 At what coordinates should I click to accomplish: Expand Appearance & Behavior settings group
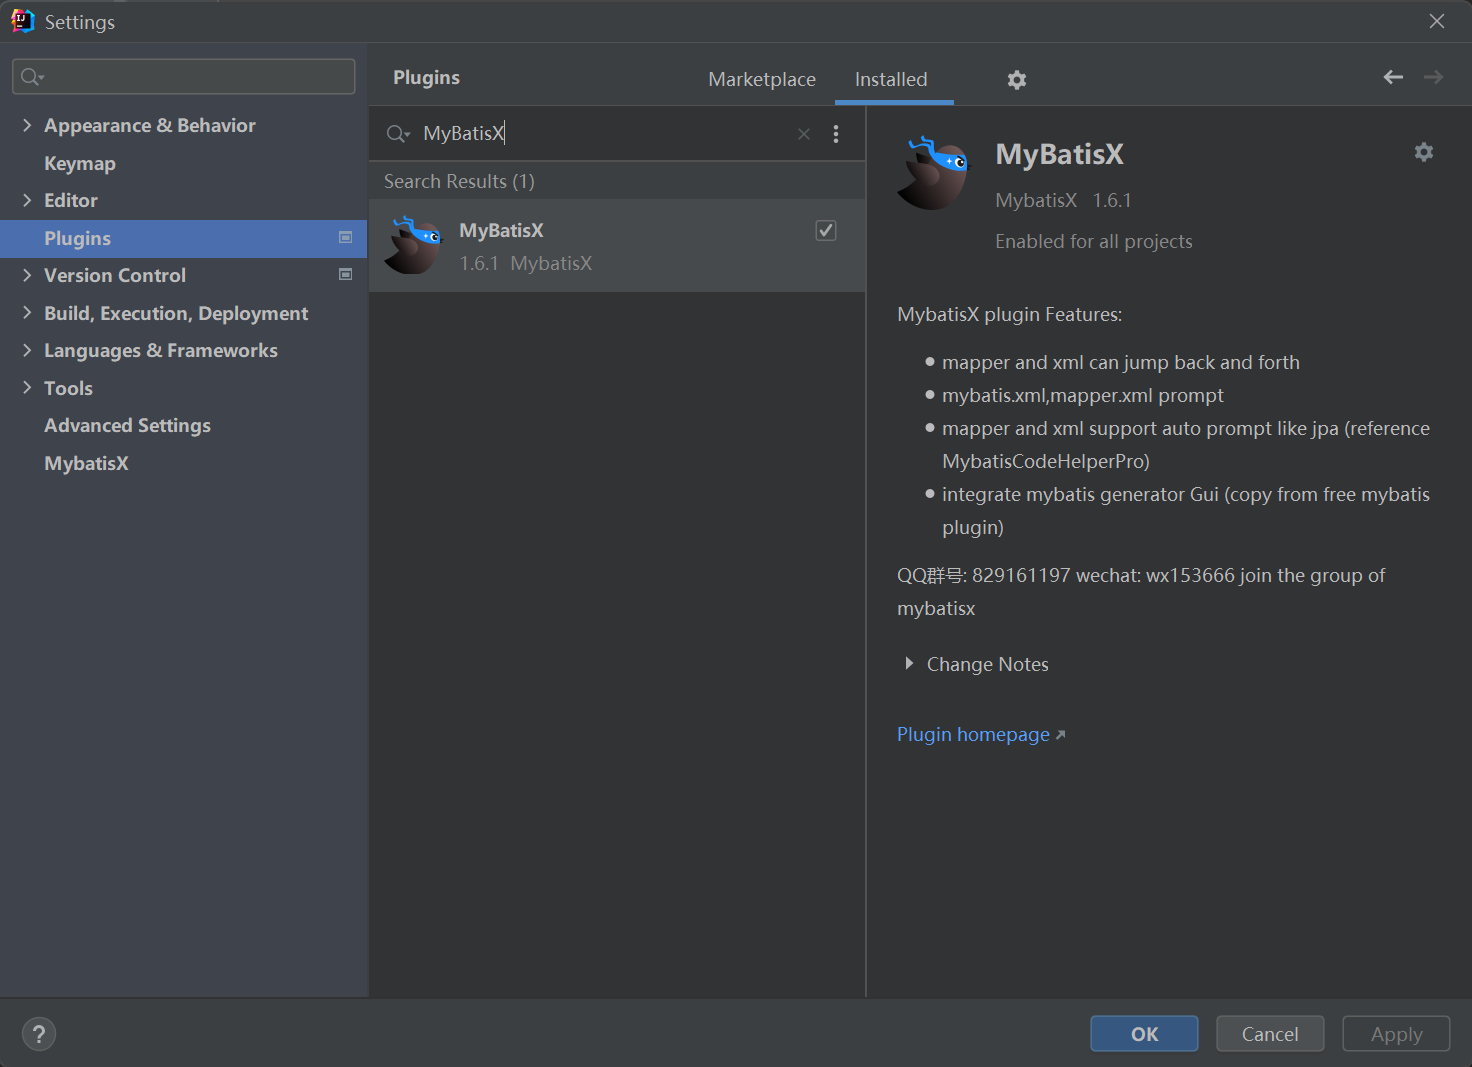27,125
